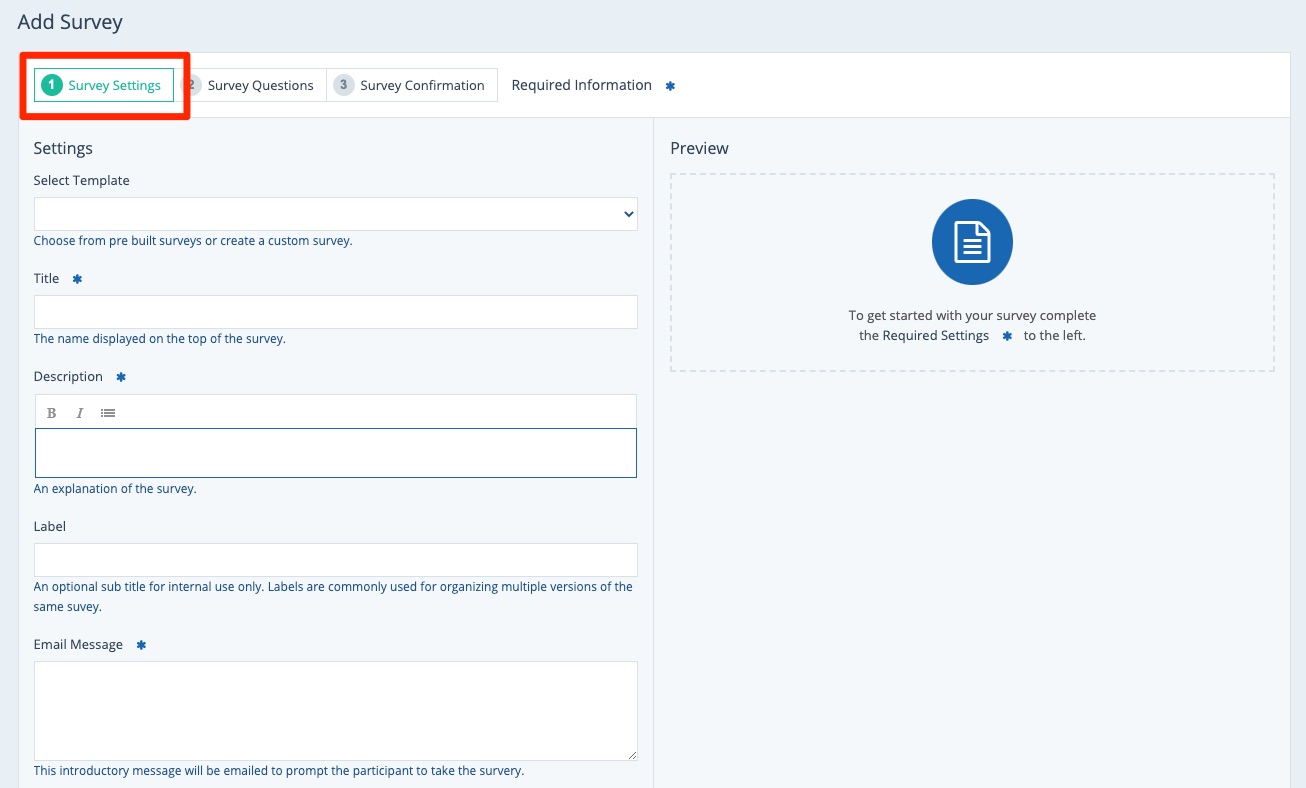Image resolution: width=1306 pixels, height=788 pixels.
Task: Click the asterisk next to Title label
Action: point(77,279)
